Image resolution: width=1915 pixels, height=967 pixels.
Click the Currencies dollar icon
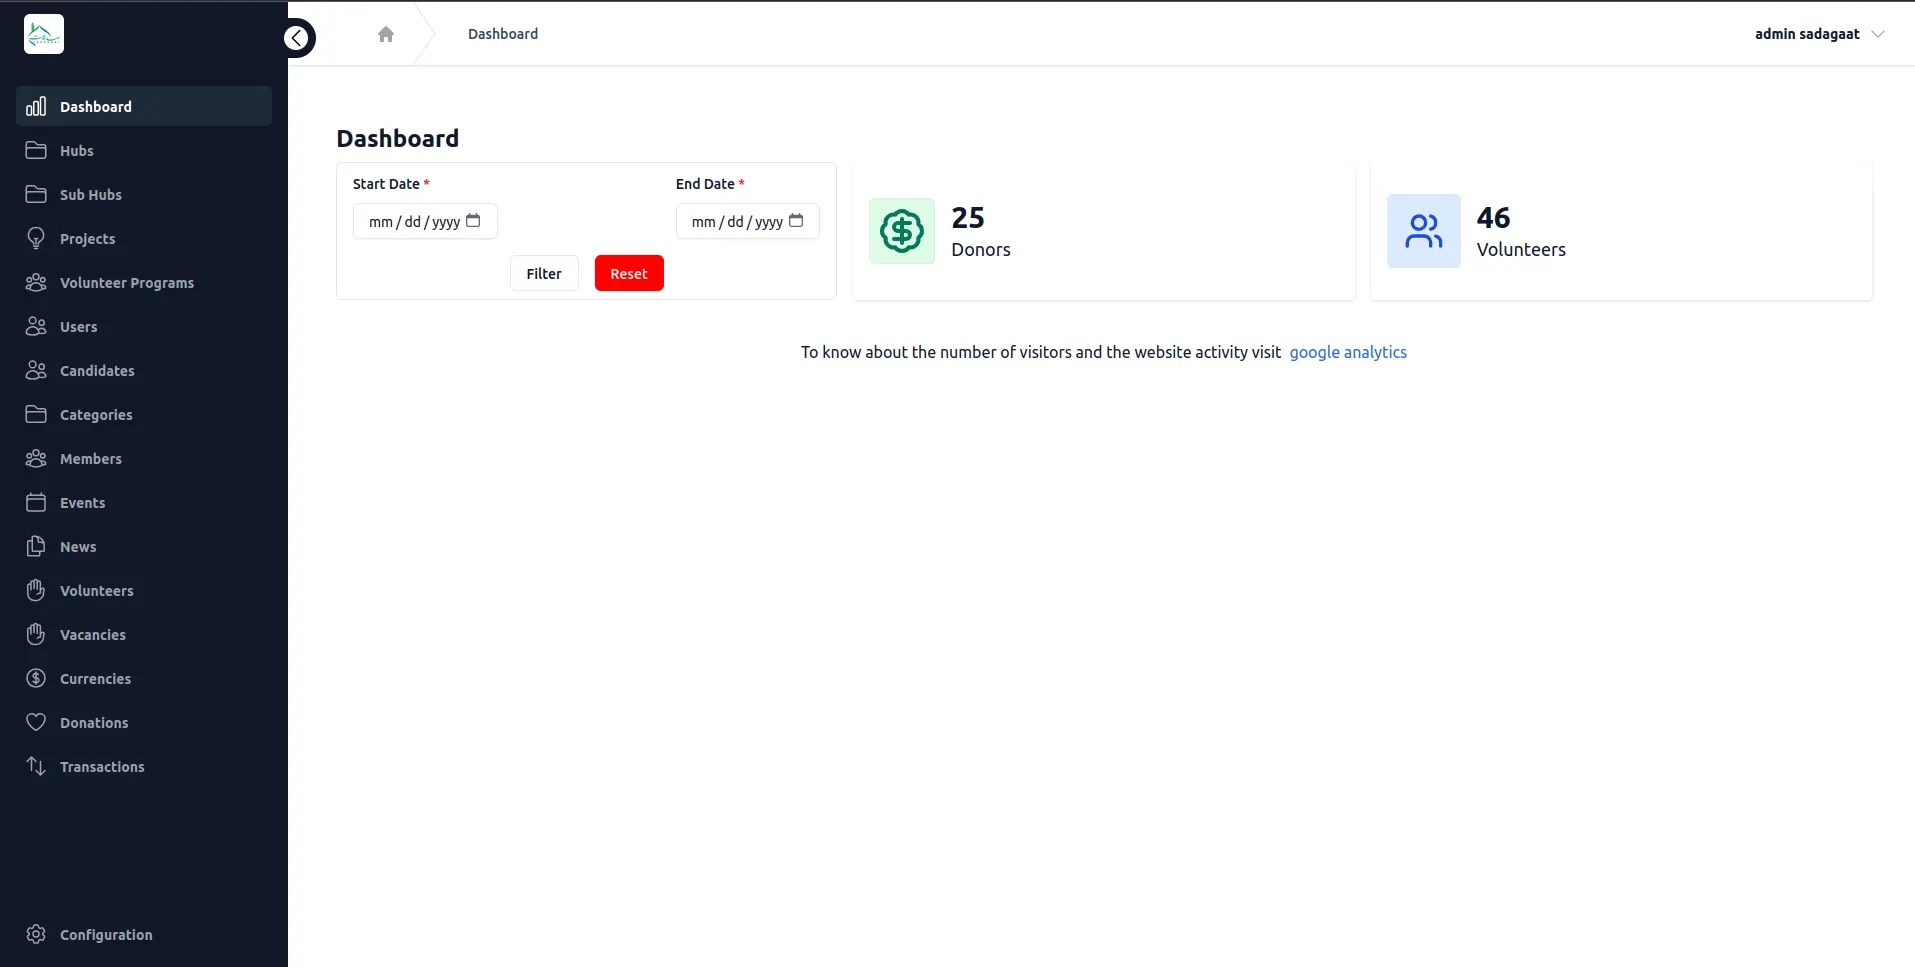[x=36, y=678]
